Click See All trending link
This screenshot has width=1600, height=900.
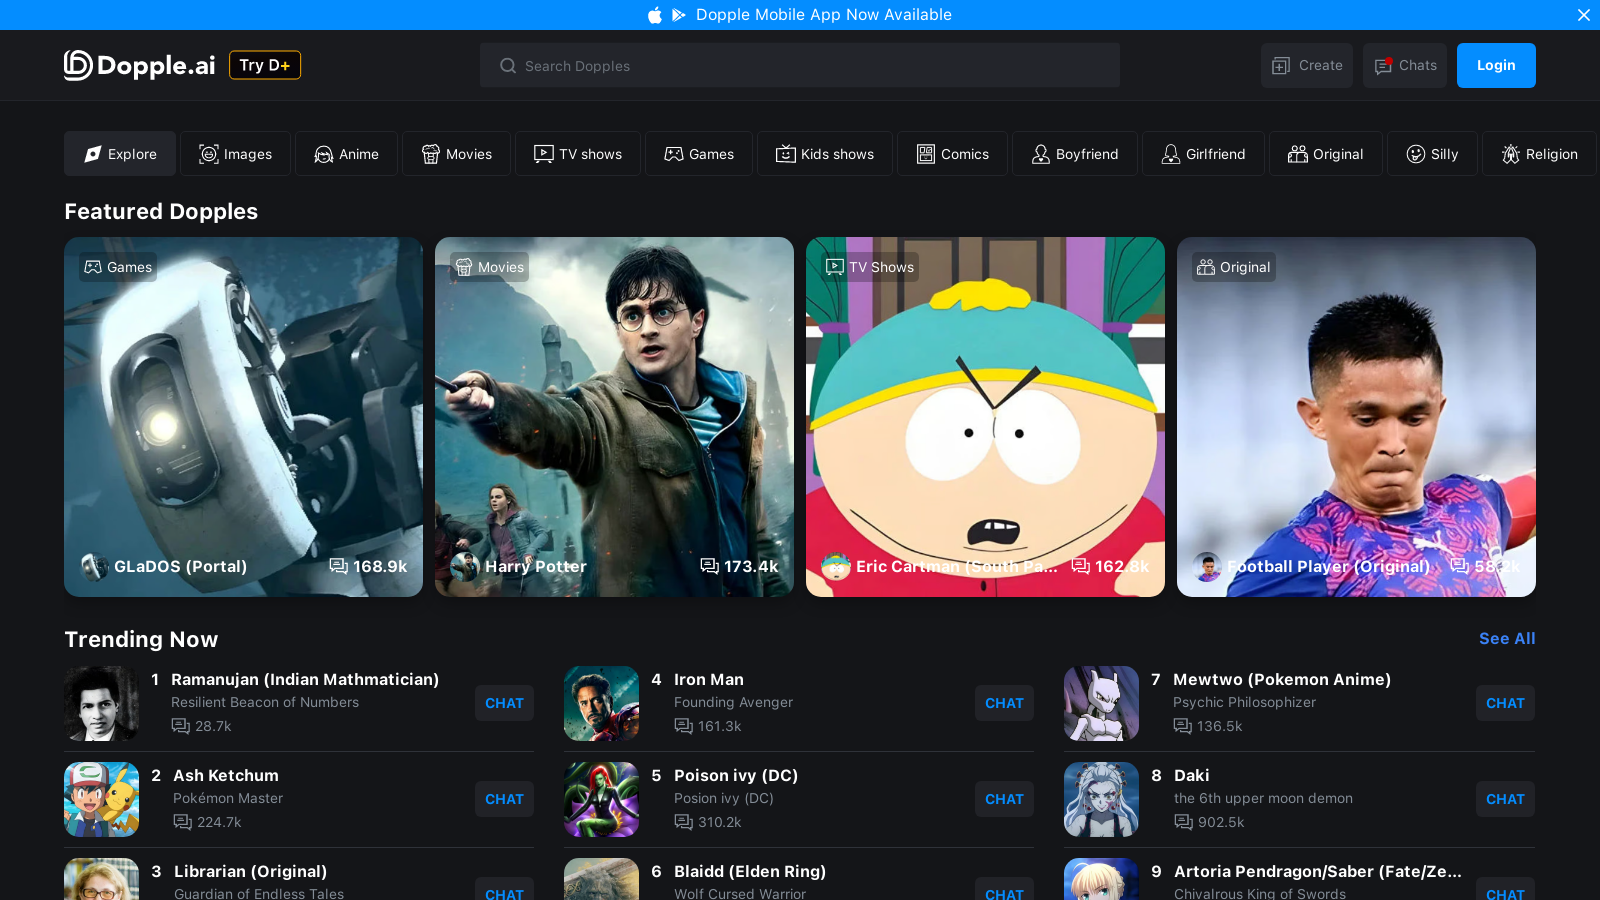[x=1506, y=639]
